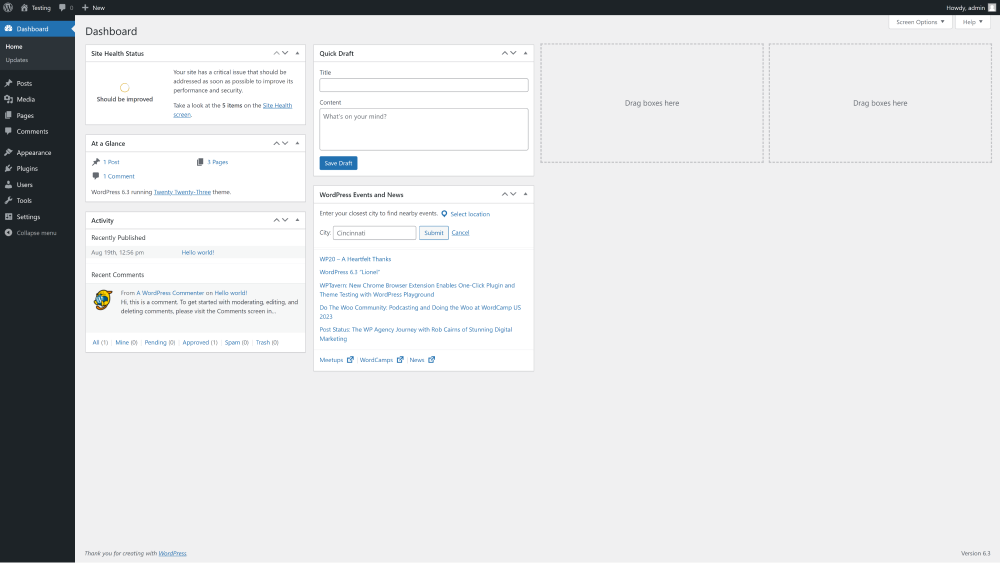Open the Twenty Twenty-Three theme link

tap(182, 192)
